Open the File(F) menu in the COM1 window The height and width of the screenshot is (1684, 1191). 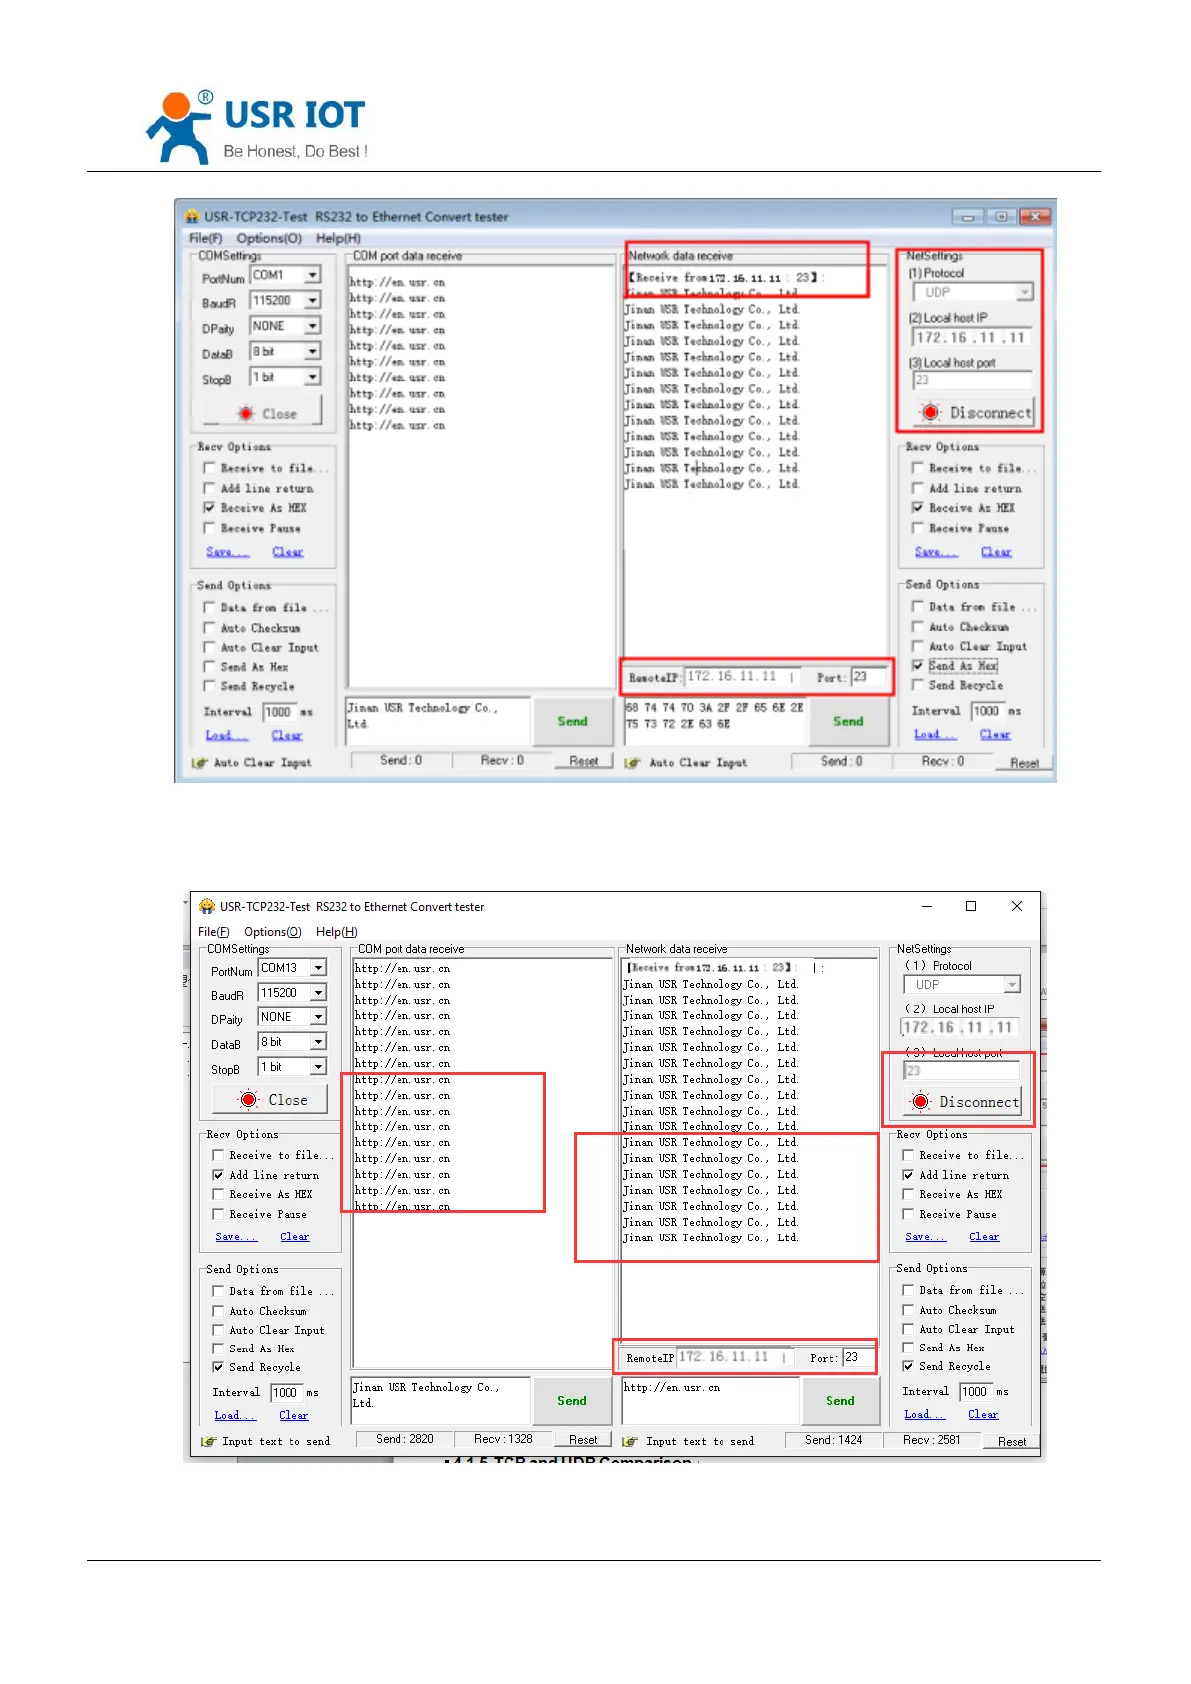pyautogui.click(x=205, y=239)
